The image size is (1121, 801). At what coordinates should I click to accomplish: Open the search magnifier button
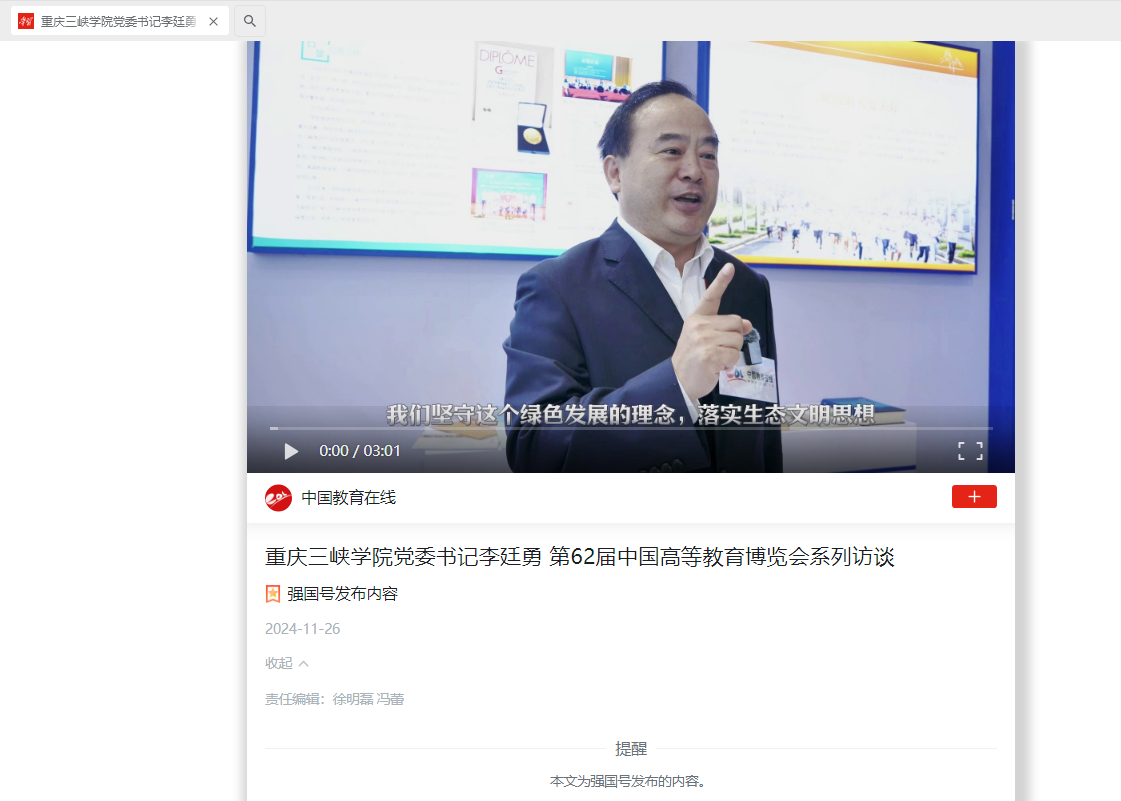(x=250, y=20)
